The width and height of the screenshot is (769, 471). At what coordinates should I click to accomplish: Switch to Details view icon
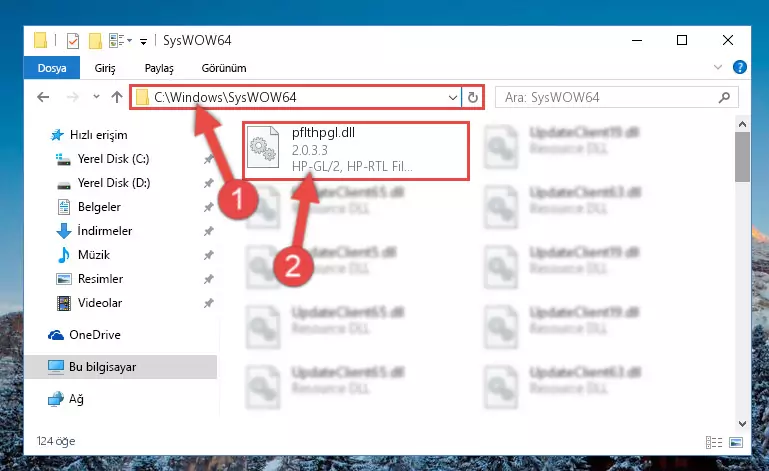point(714,442)
